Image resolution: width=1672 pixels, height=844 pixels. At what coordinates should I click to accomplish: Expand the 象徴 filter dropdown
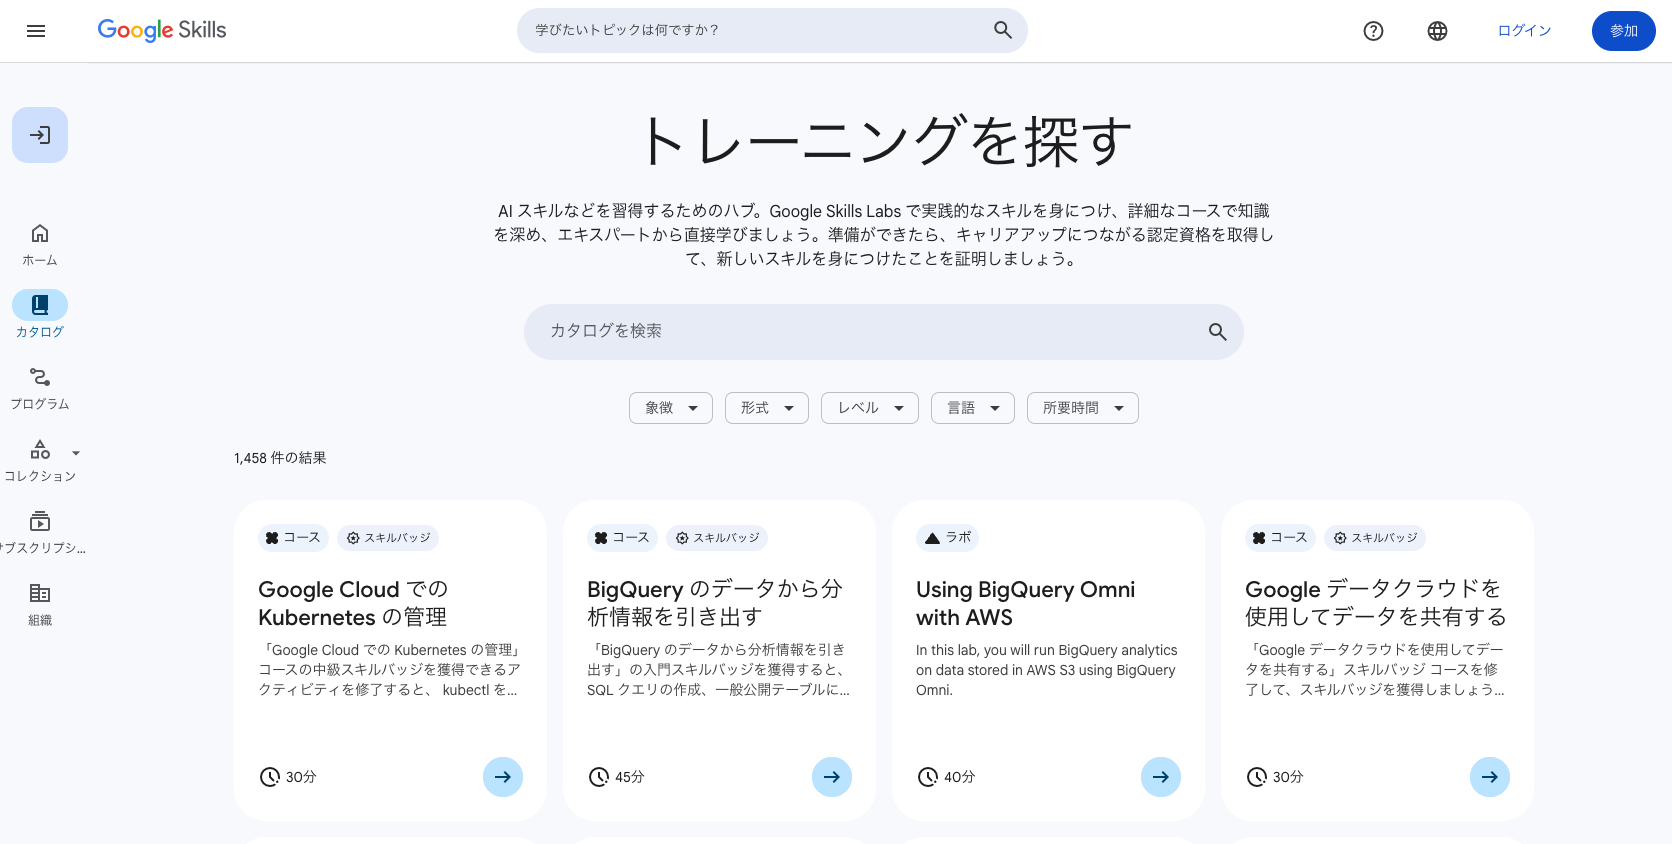[x=671, y=408]
